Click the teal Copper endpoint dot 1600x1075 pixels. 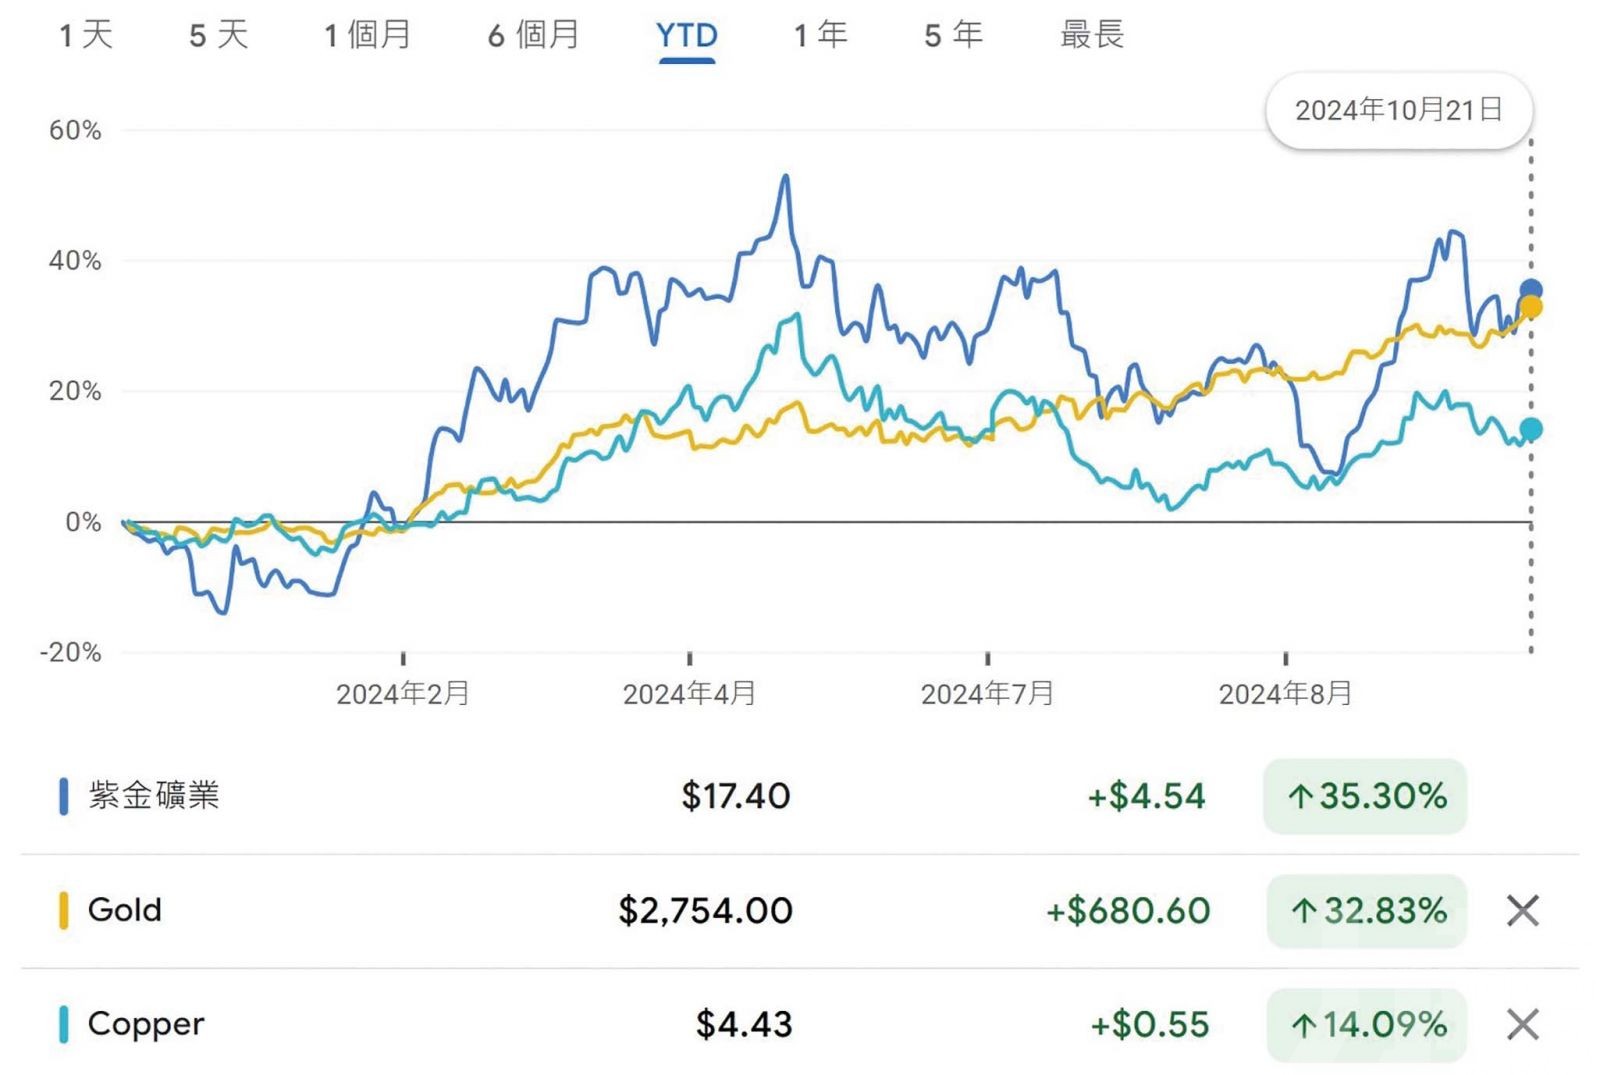(1531, 429)
